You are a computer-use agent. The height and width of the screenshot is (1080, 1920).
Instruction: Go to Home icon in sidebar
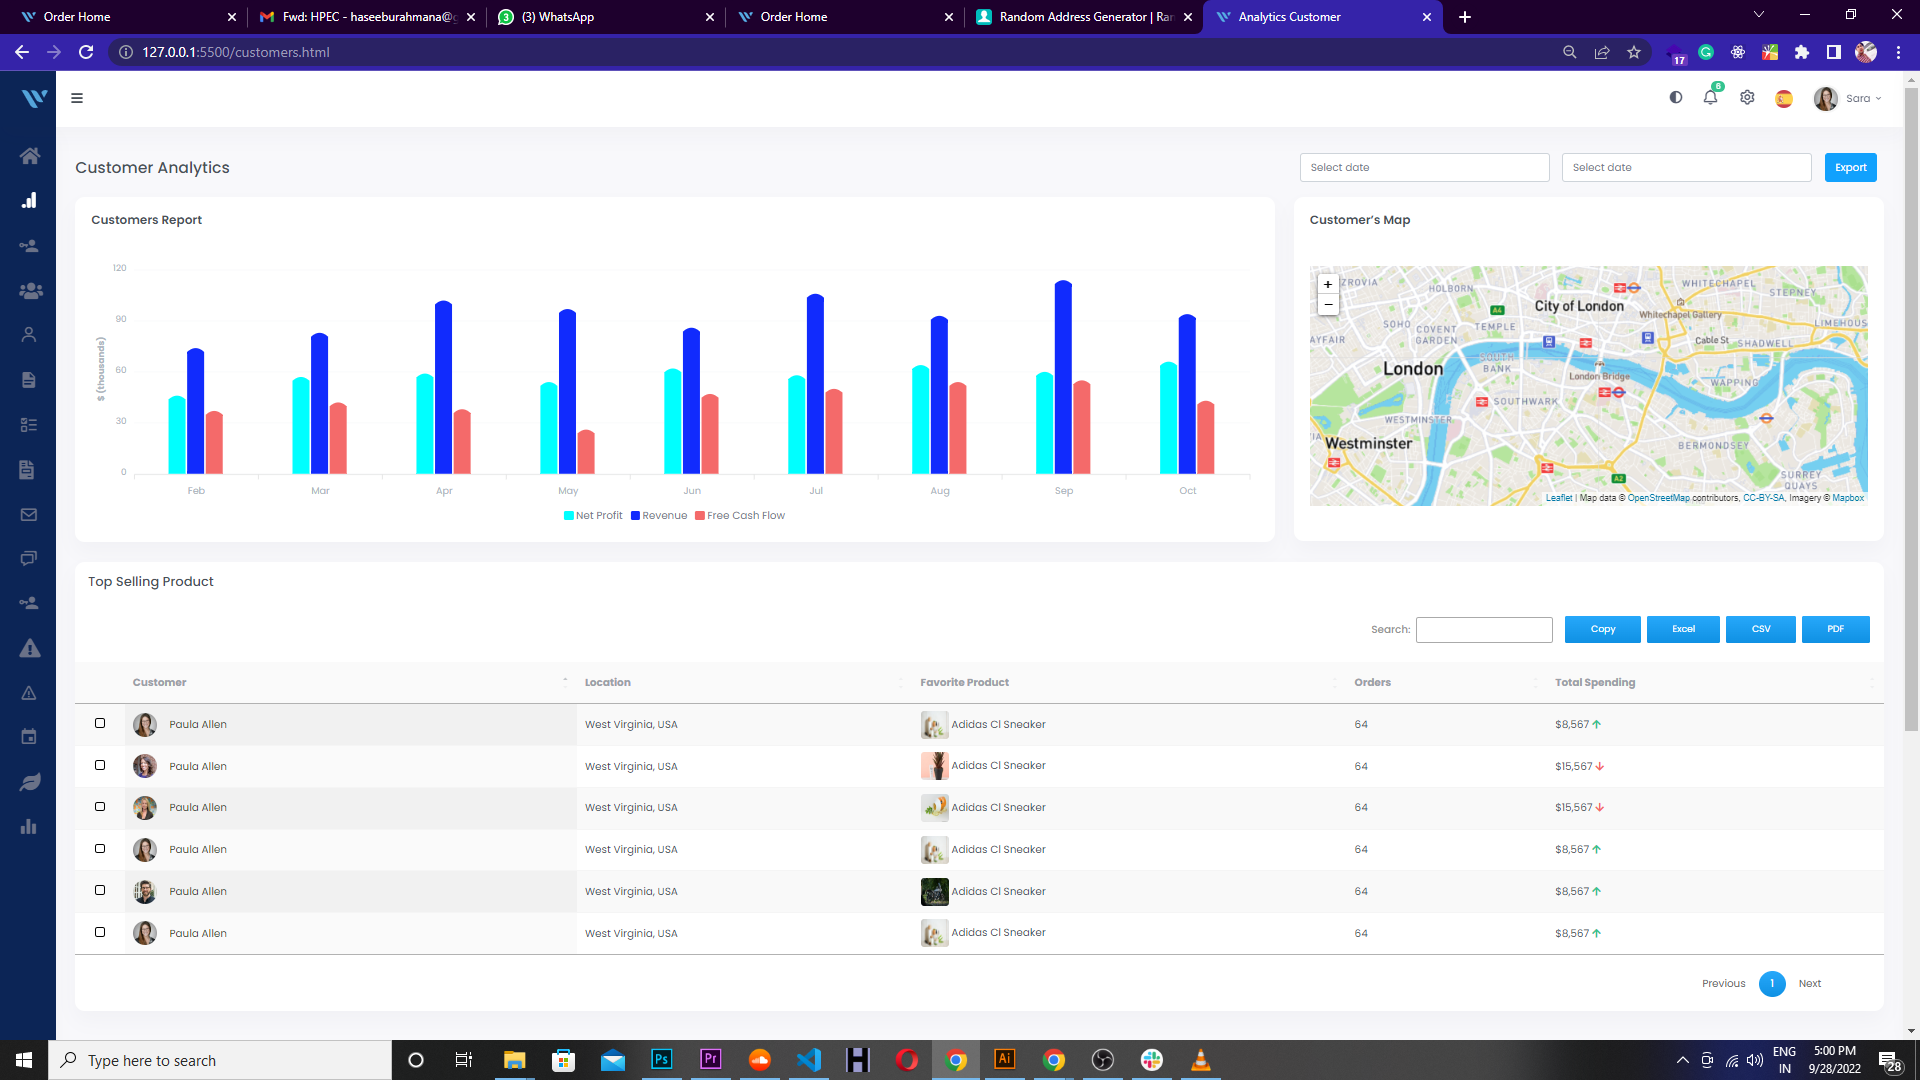29,156
